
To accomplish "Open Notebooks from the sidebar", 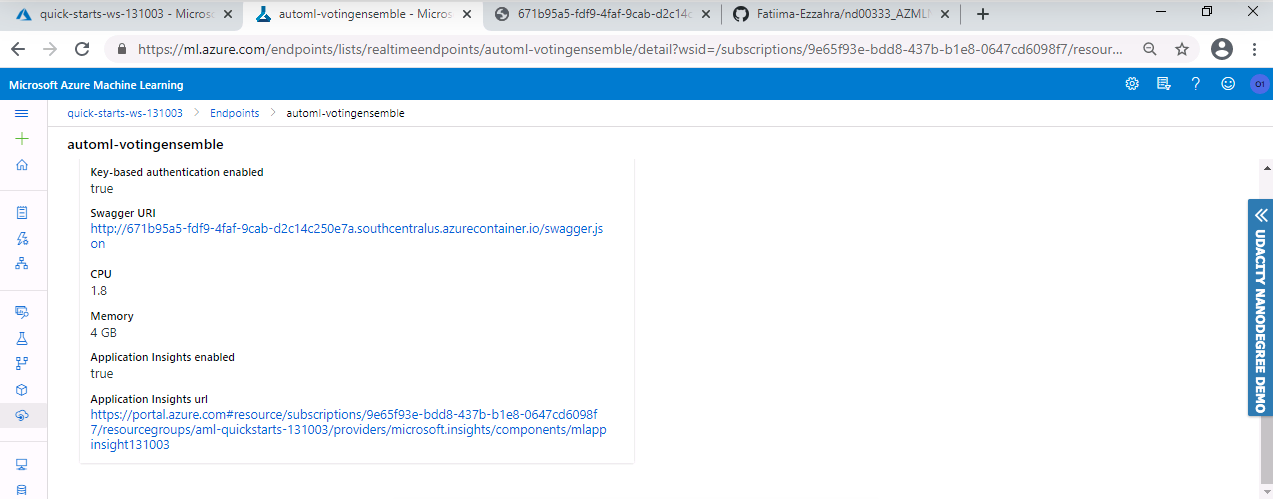I will 22,213.
